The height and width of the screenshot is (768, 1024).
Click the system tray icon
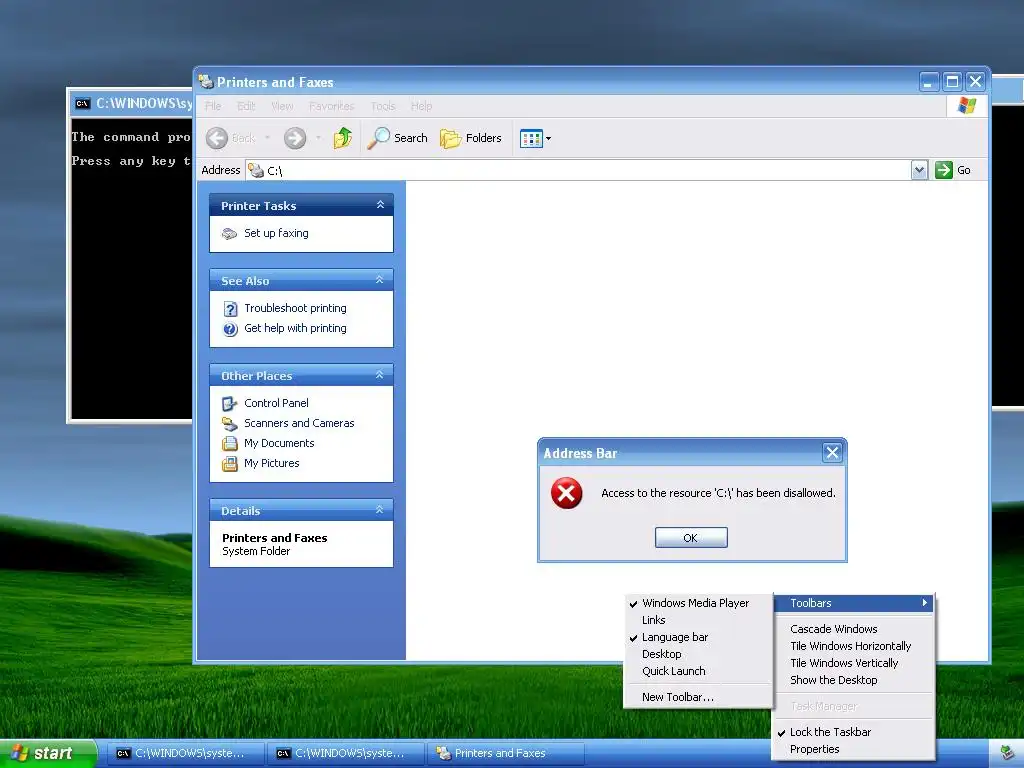click(x=1006, y=753)
